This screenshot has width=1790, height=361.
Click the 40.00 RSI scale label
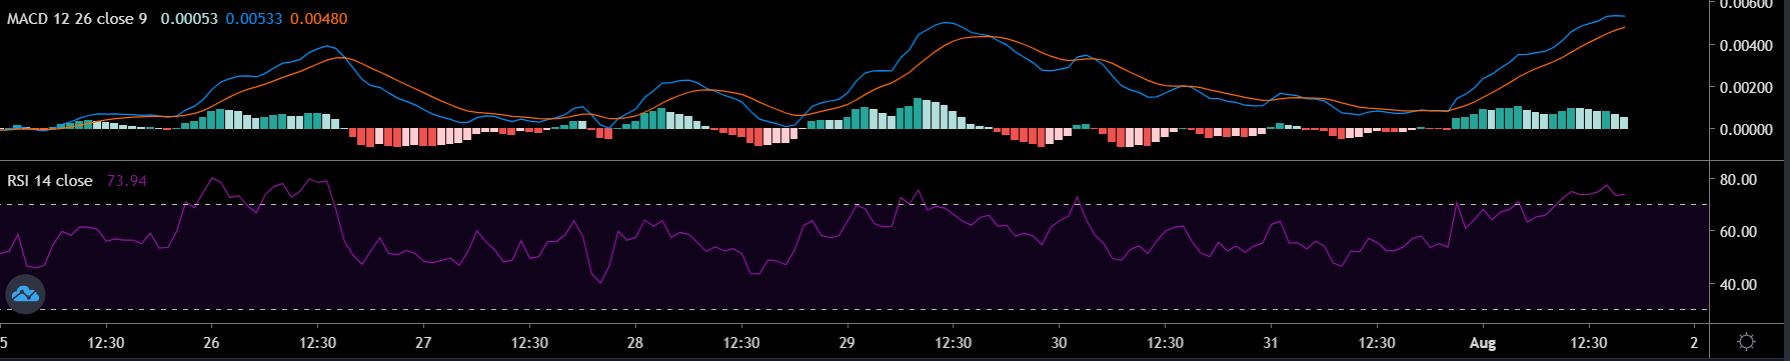tap(1739, 284)
